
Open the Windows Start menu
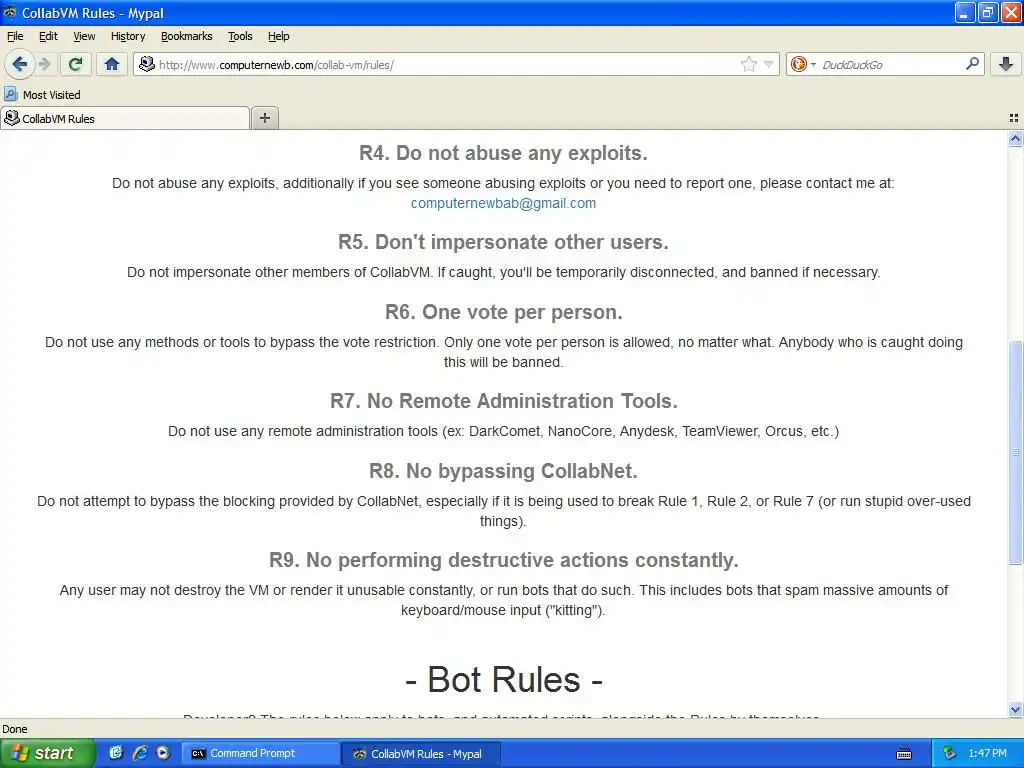[x=47, y=753]
